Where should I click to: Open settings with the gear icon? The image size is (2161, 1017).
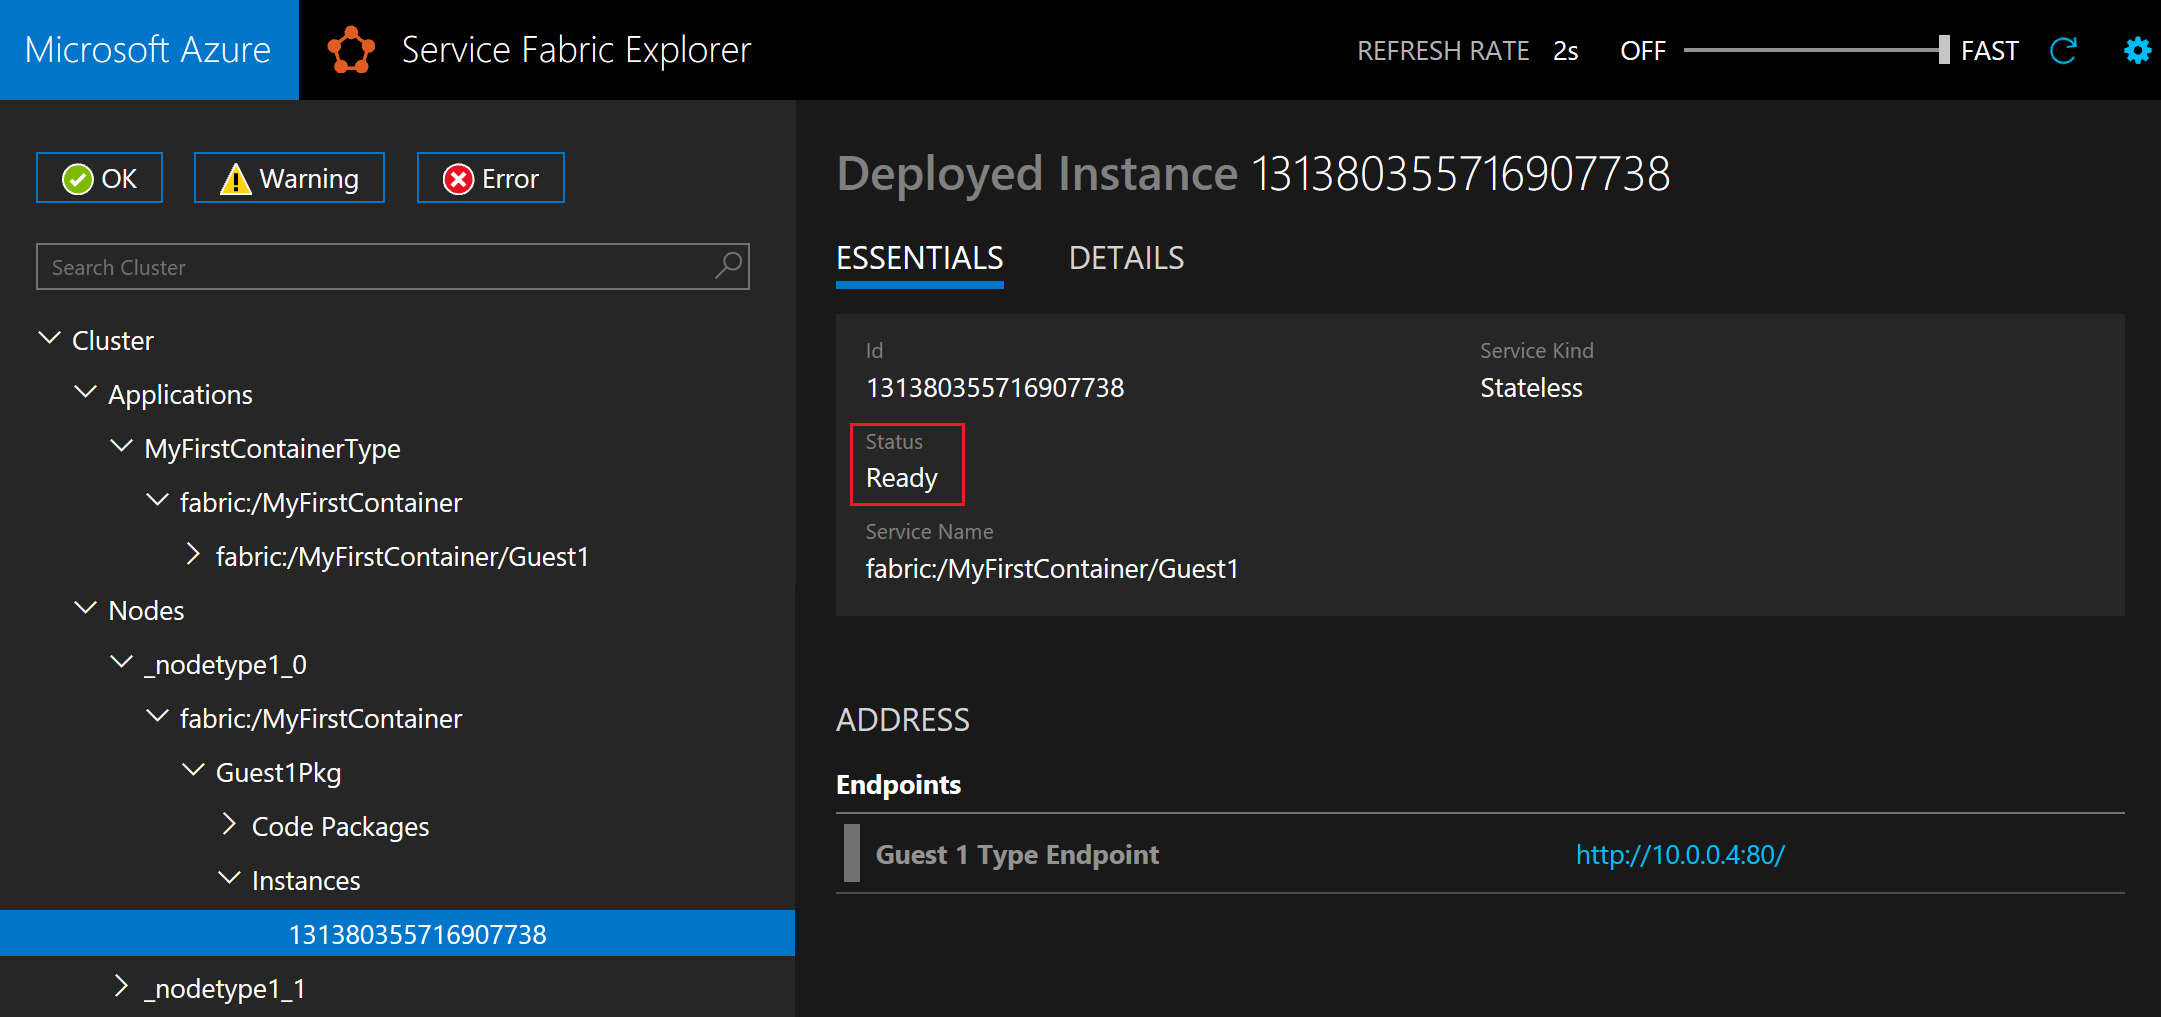click(2137, 50)
